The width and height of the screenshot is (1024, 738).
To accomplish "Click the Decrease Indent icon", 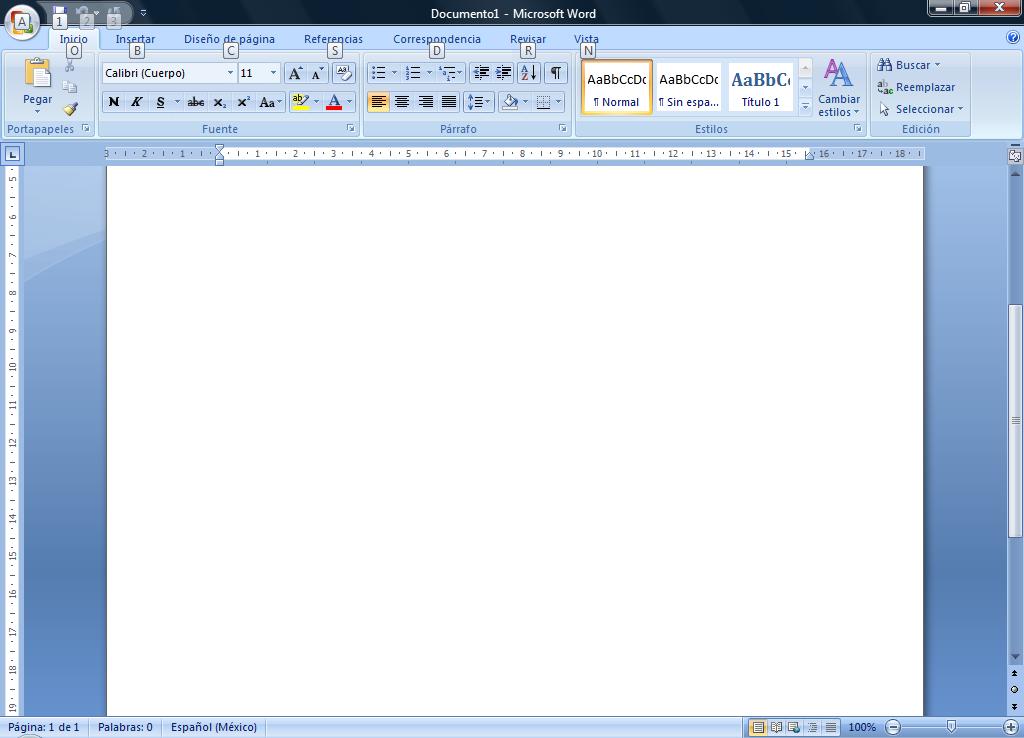I will (481, 73).
